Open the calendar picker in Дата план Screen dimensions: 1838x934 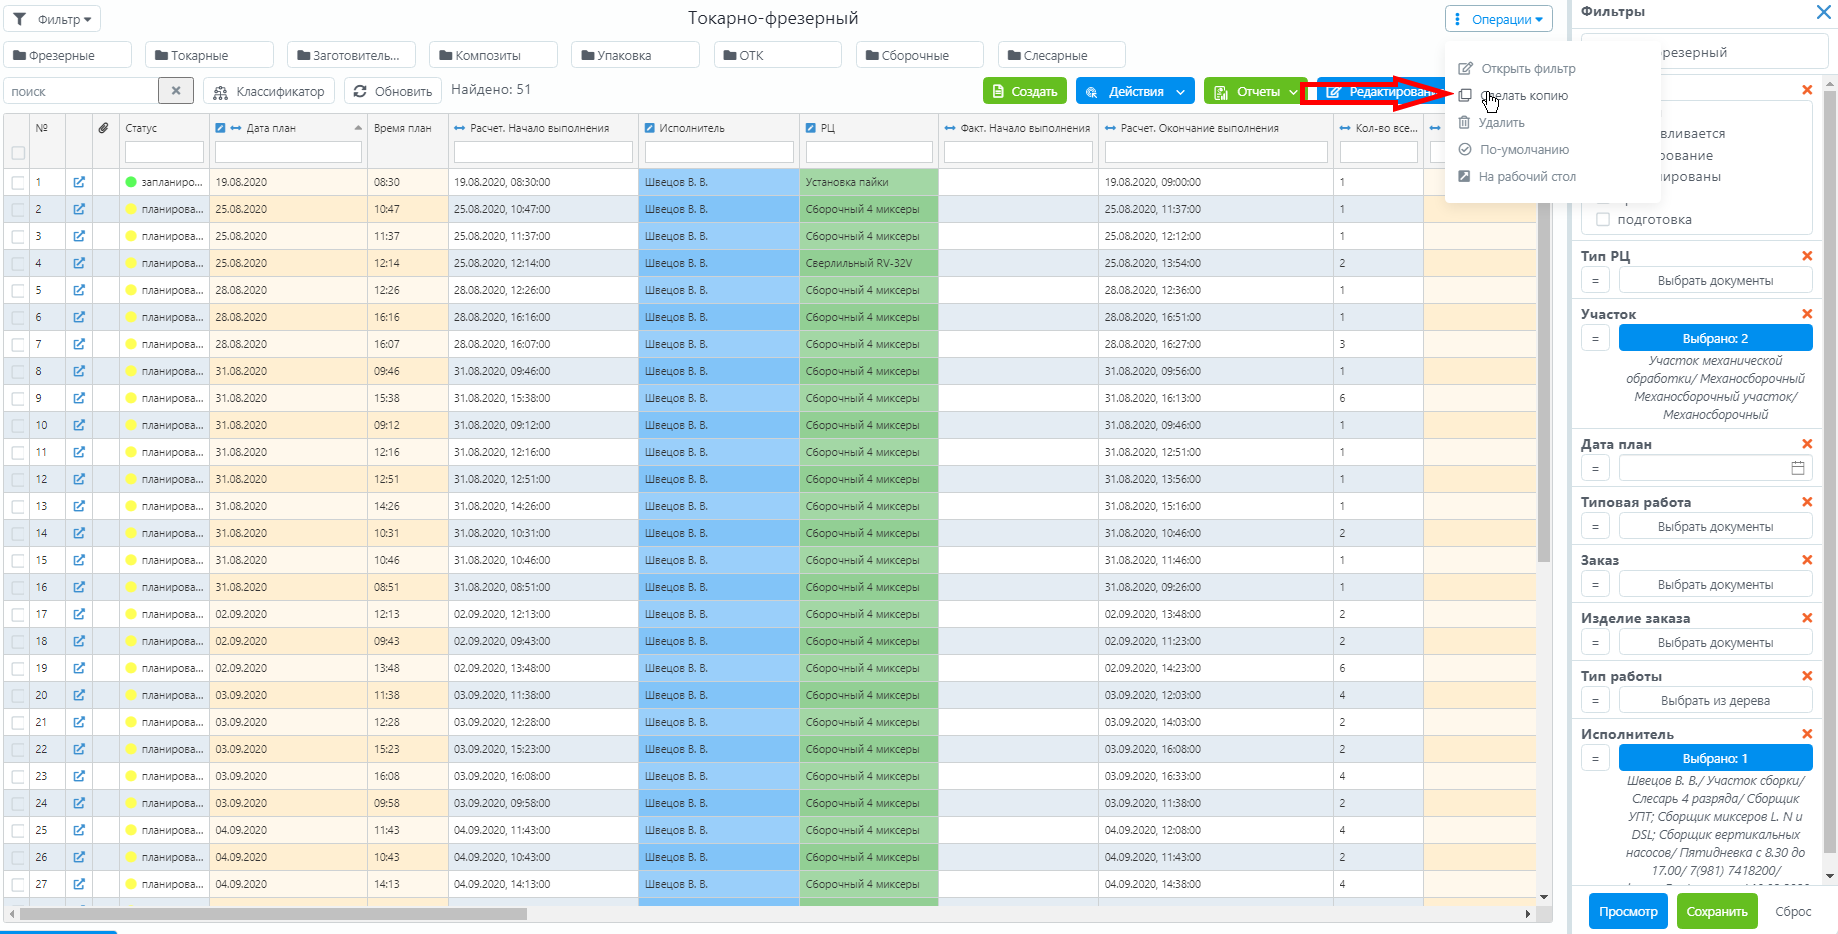coord(1797,468)
